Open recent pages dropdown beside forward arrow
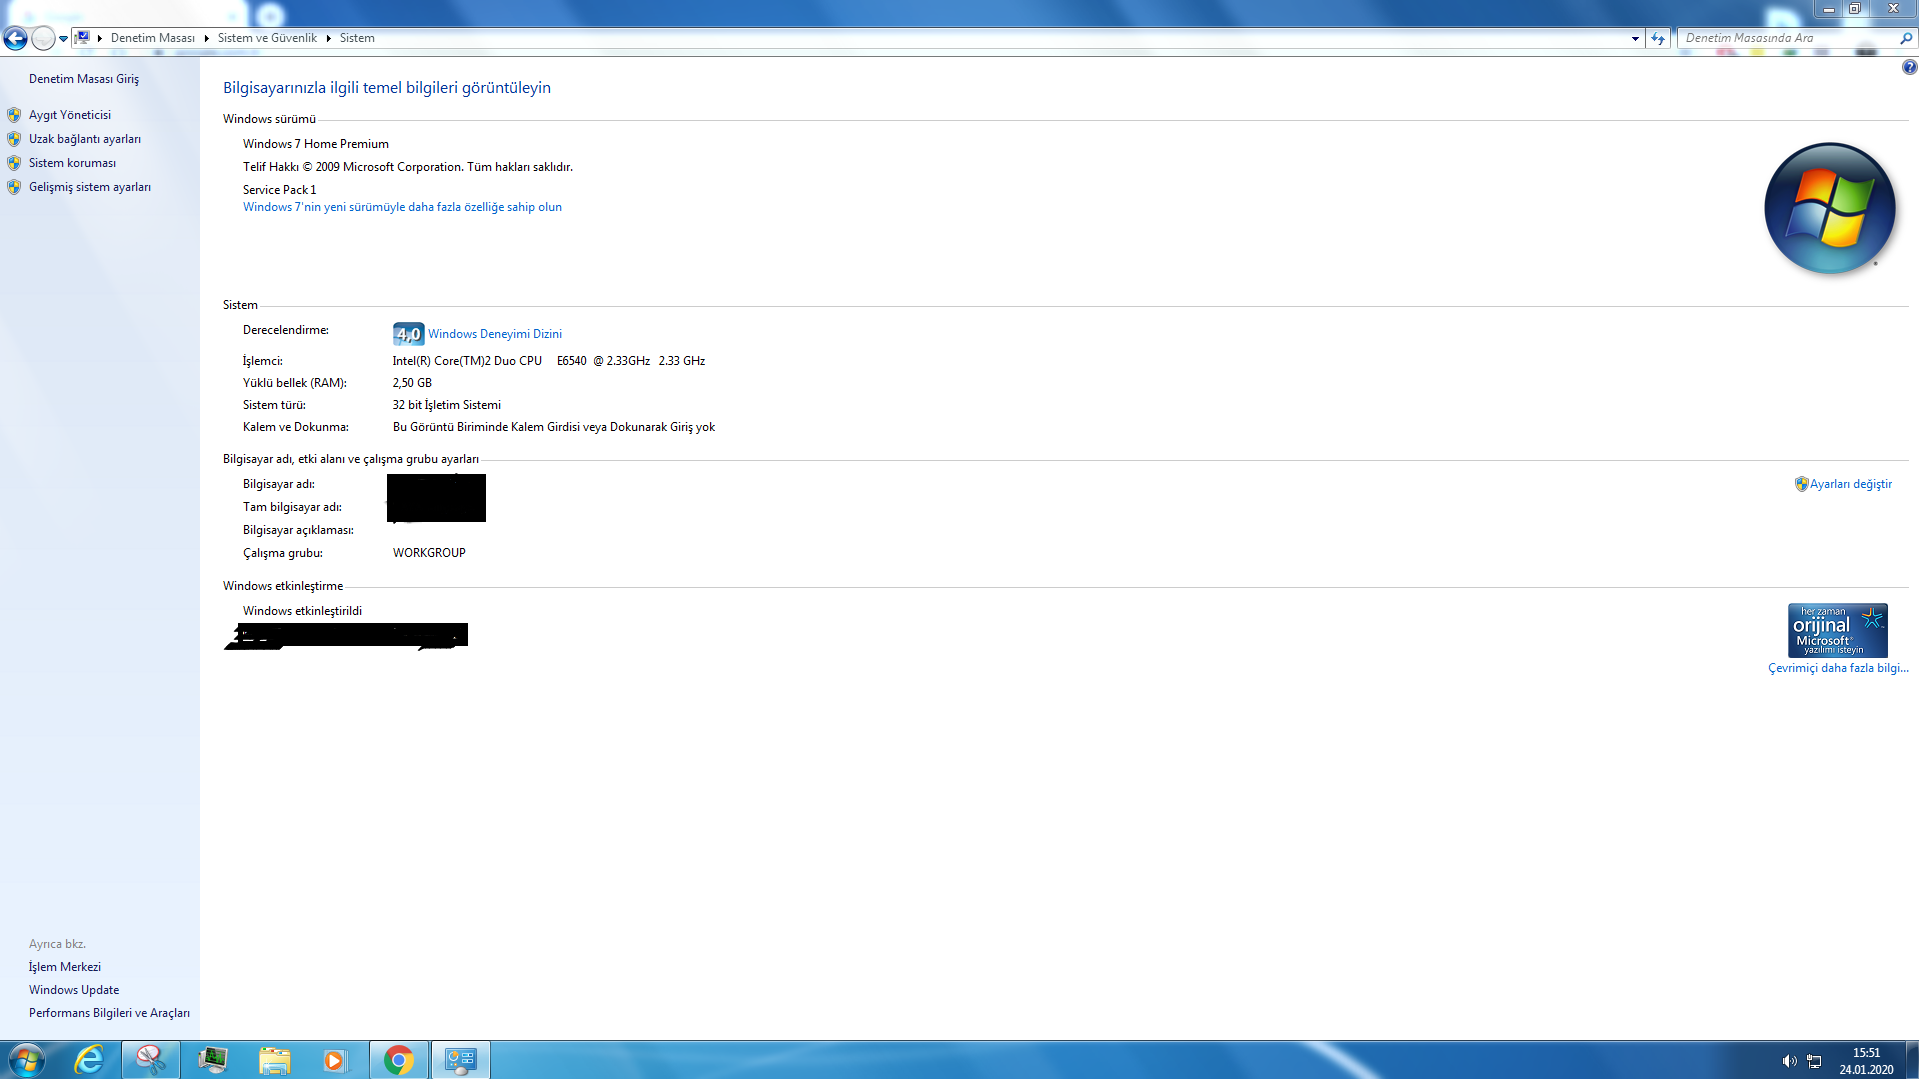1919x1079 pixels. click(x=63, y=39)
